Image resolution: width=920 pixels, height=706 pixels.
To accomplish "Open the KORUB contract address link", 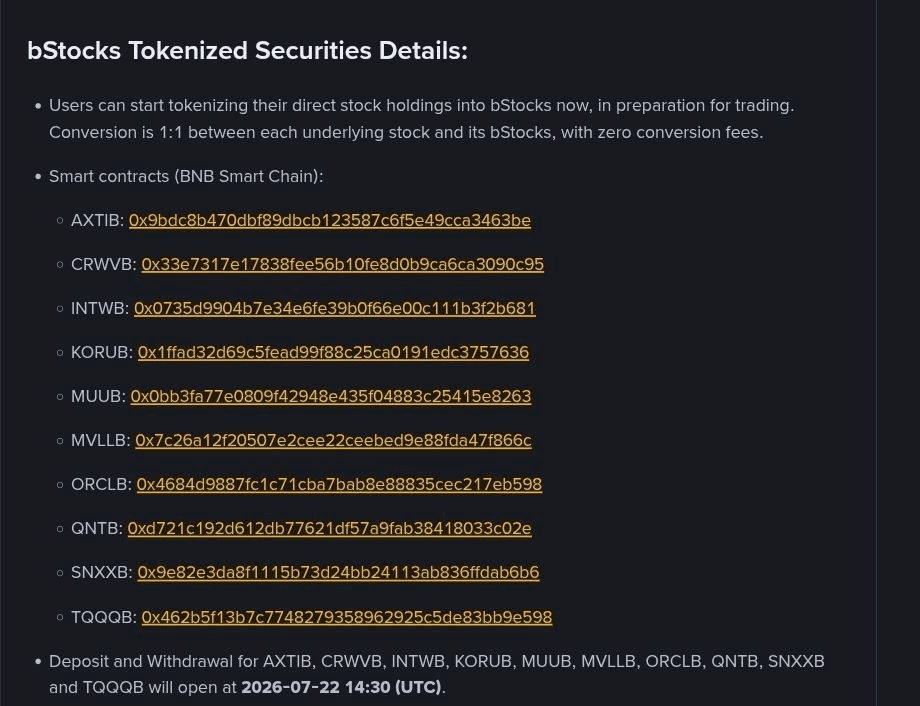I will pyautogui.click(x=333, y=352).
